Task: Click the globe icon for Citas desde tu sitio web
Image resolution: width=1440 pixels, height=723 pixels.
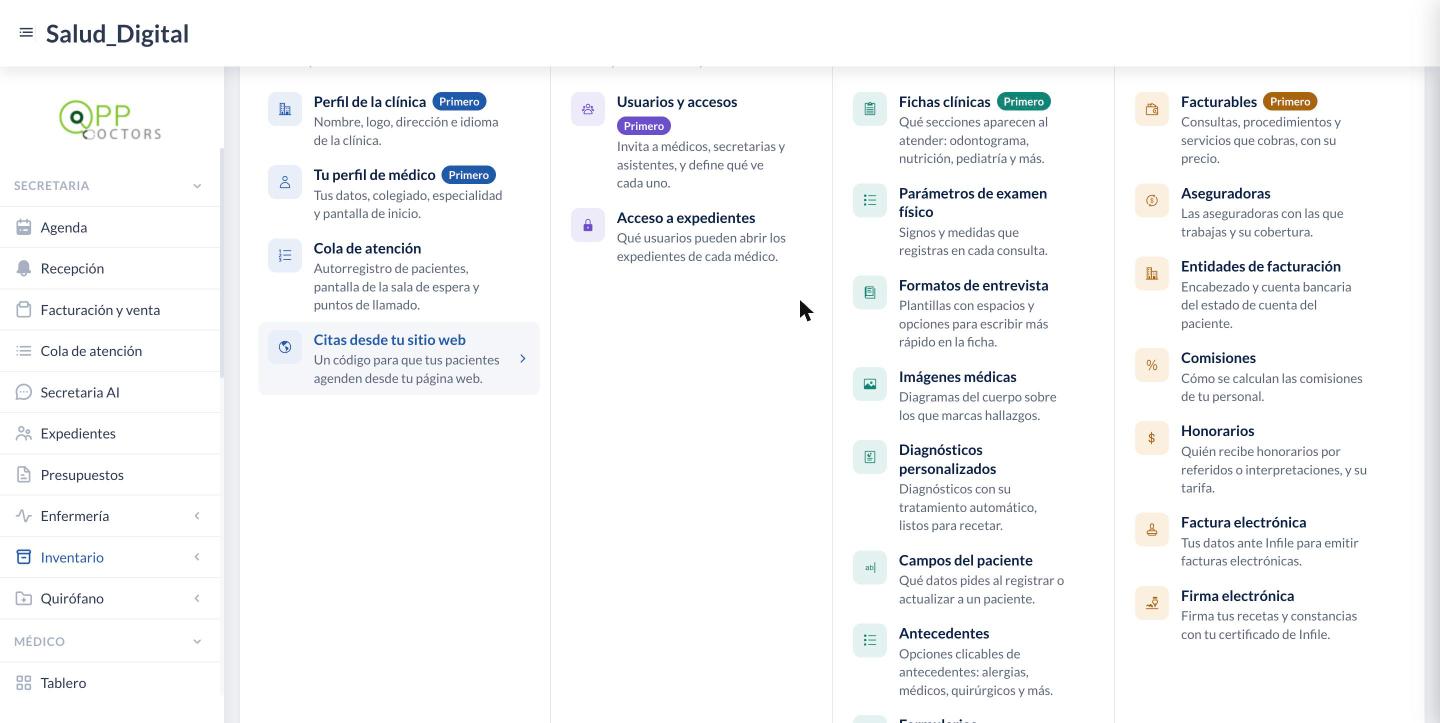Action: pyautogui.click(x=285, y=347)
